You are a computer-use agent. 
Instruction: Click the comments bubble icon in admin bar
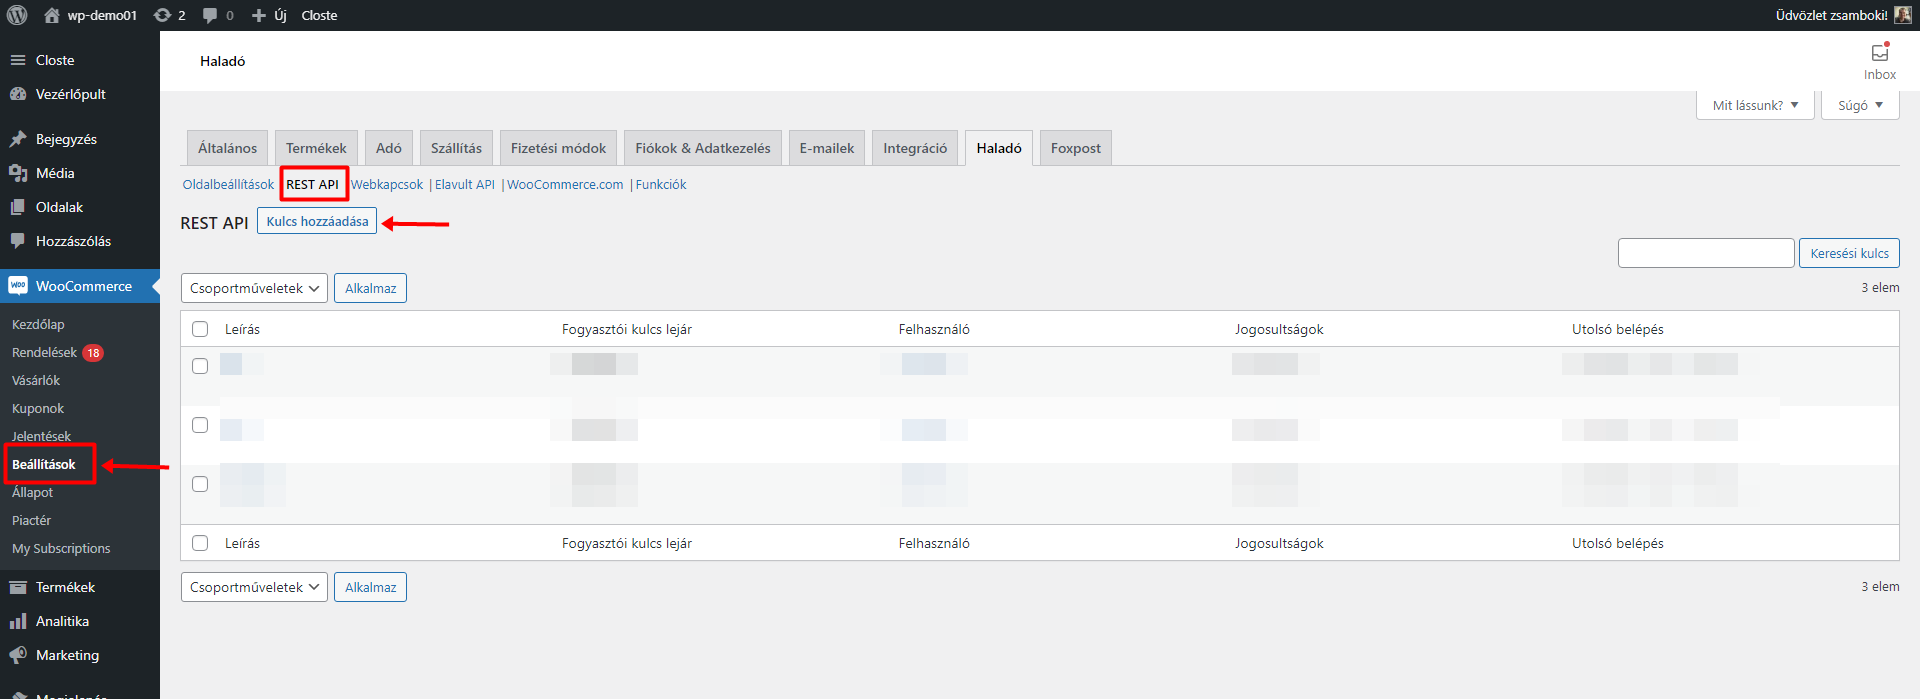(x=210, y=15)
